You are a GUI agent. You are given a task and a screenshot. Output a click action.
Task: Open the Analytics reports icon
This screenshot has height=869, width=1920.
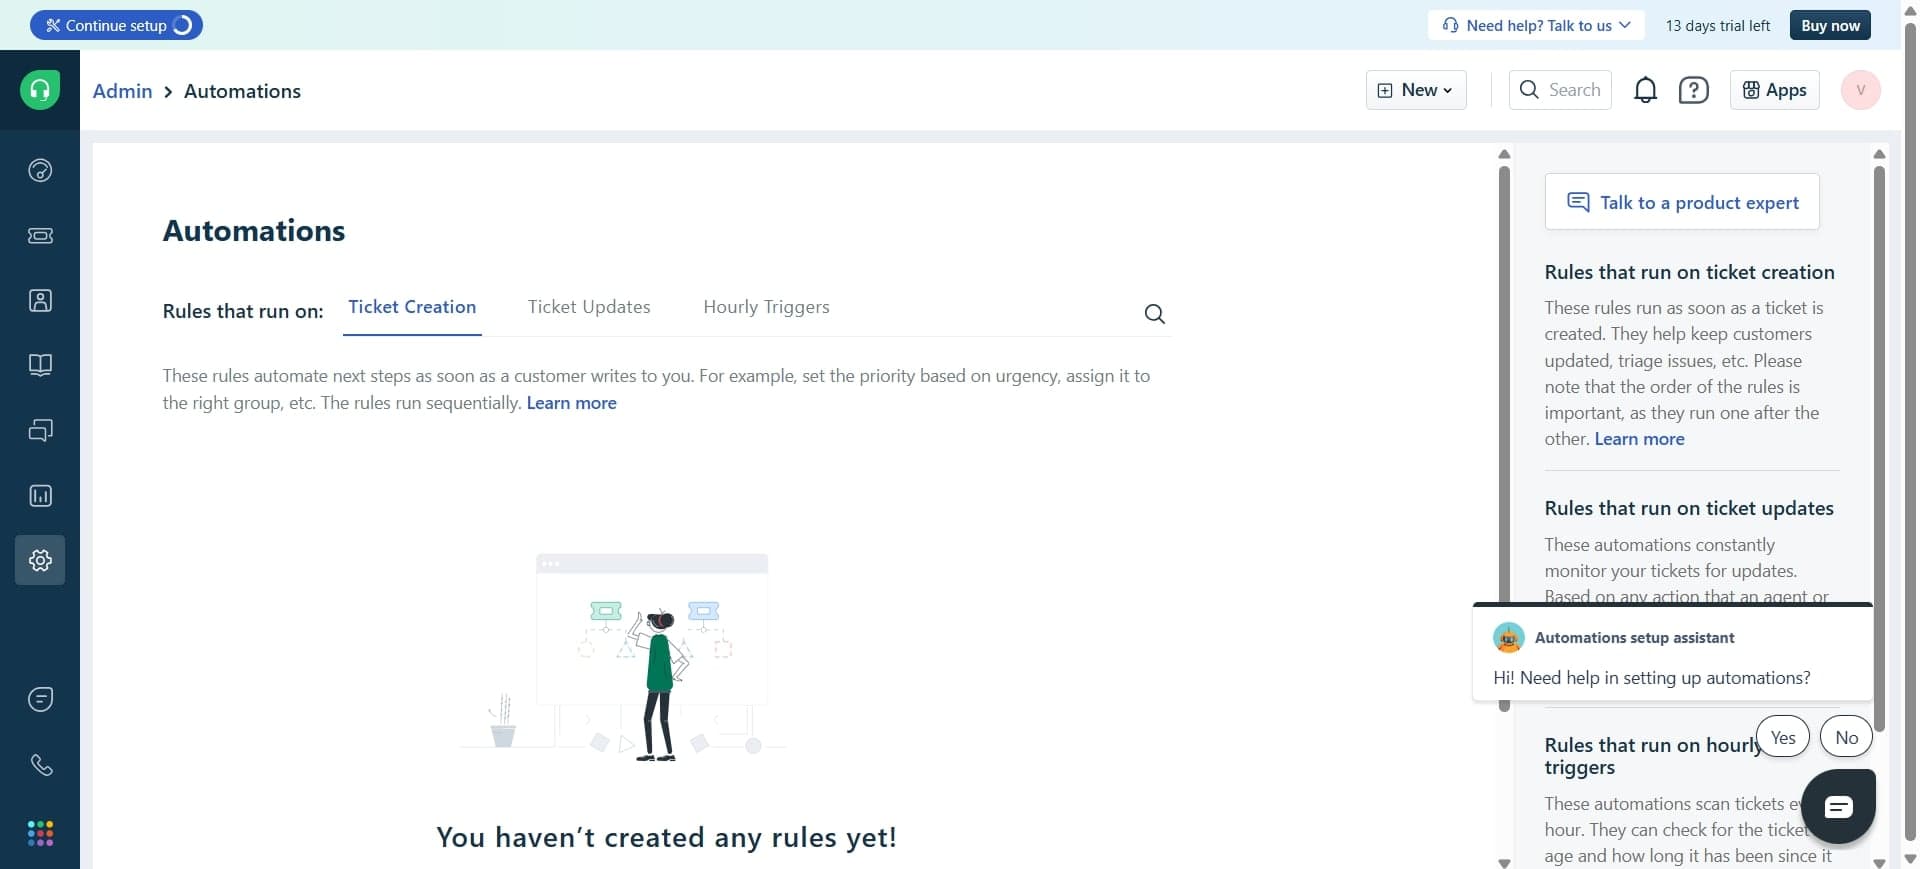click(x=40, y=496)
